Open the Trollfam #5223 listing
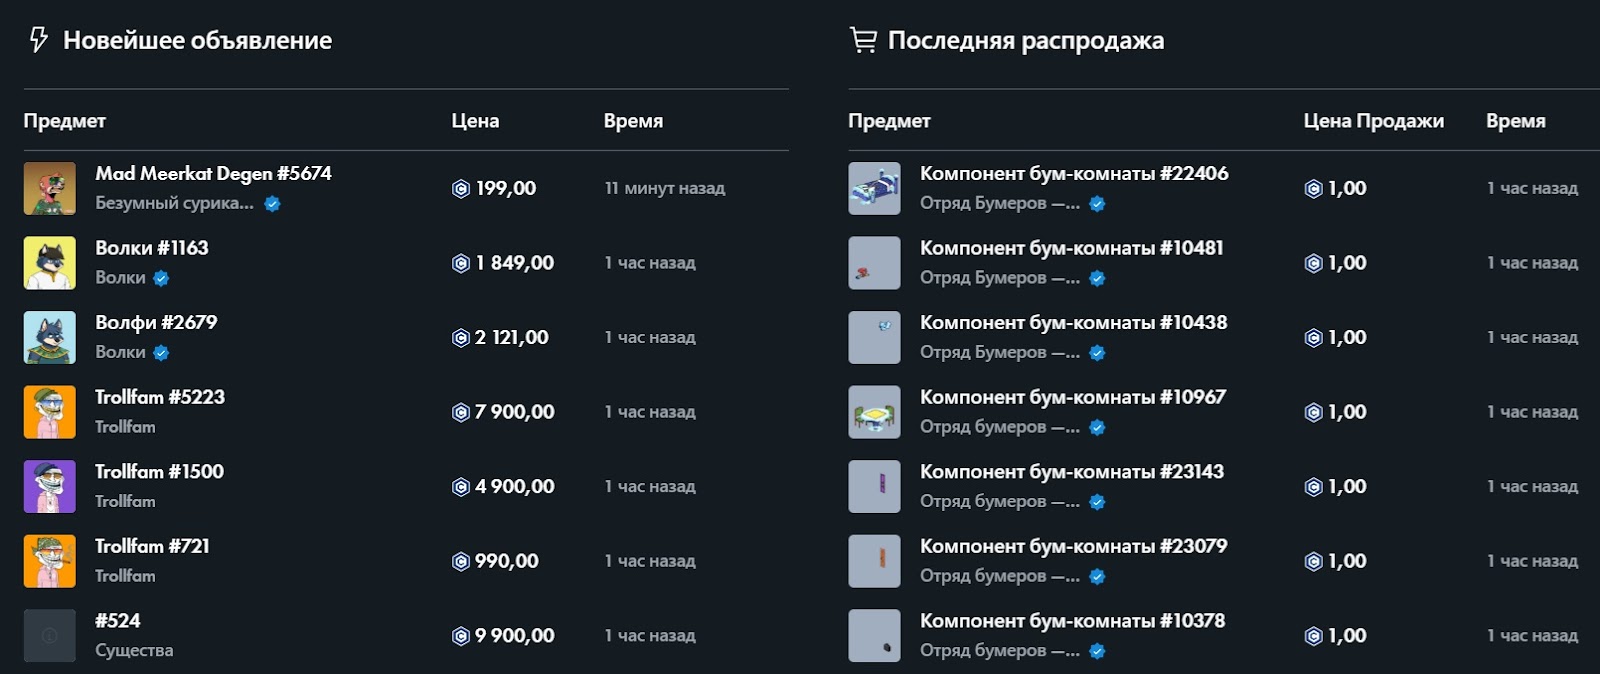The height and width of the screenshot is (674, 1600). [x=160, y=397]
